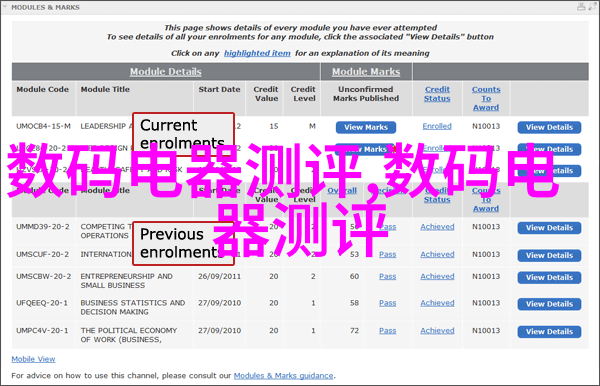
Task: Open the Modules & Marks guidance link
Action: click(284, 376)
